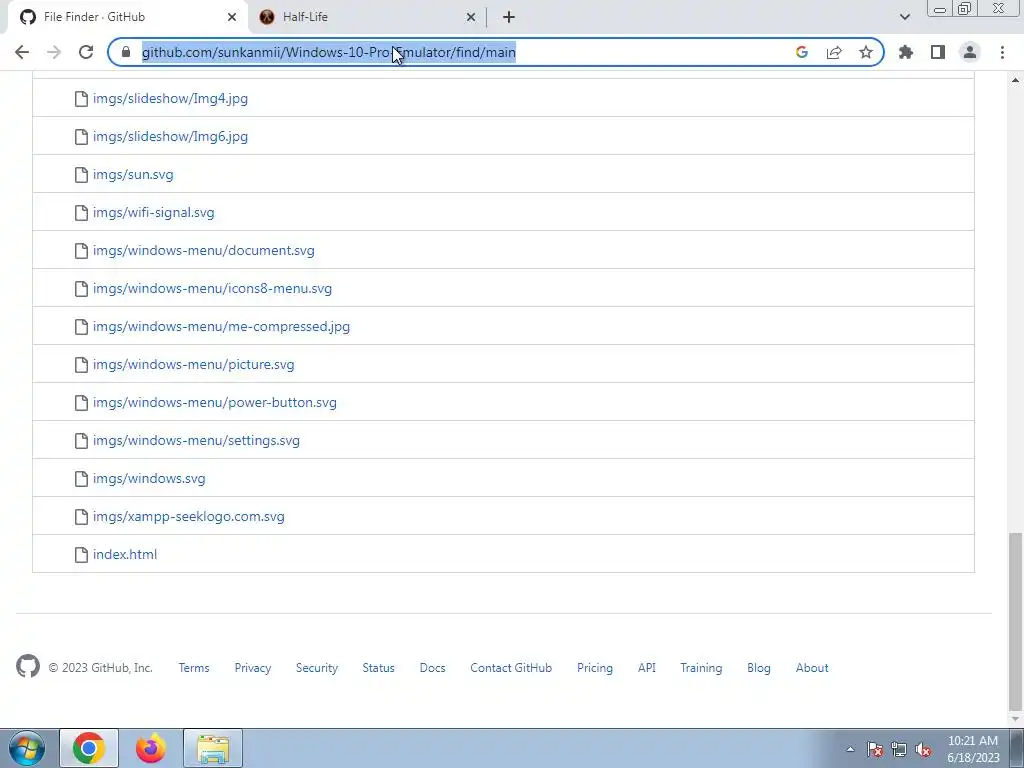Click the muted volume tray icon
Viewport: 1024px width, 768px height.
coord(923,750)
